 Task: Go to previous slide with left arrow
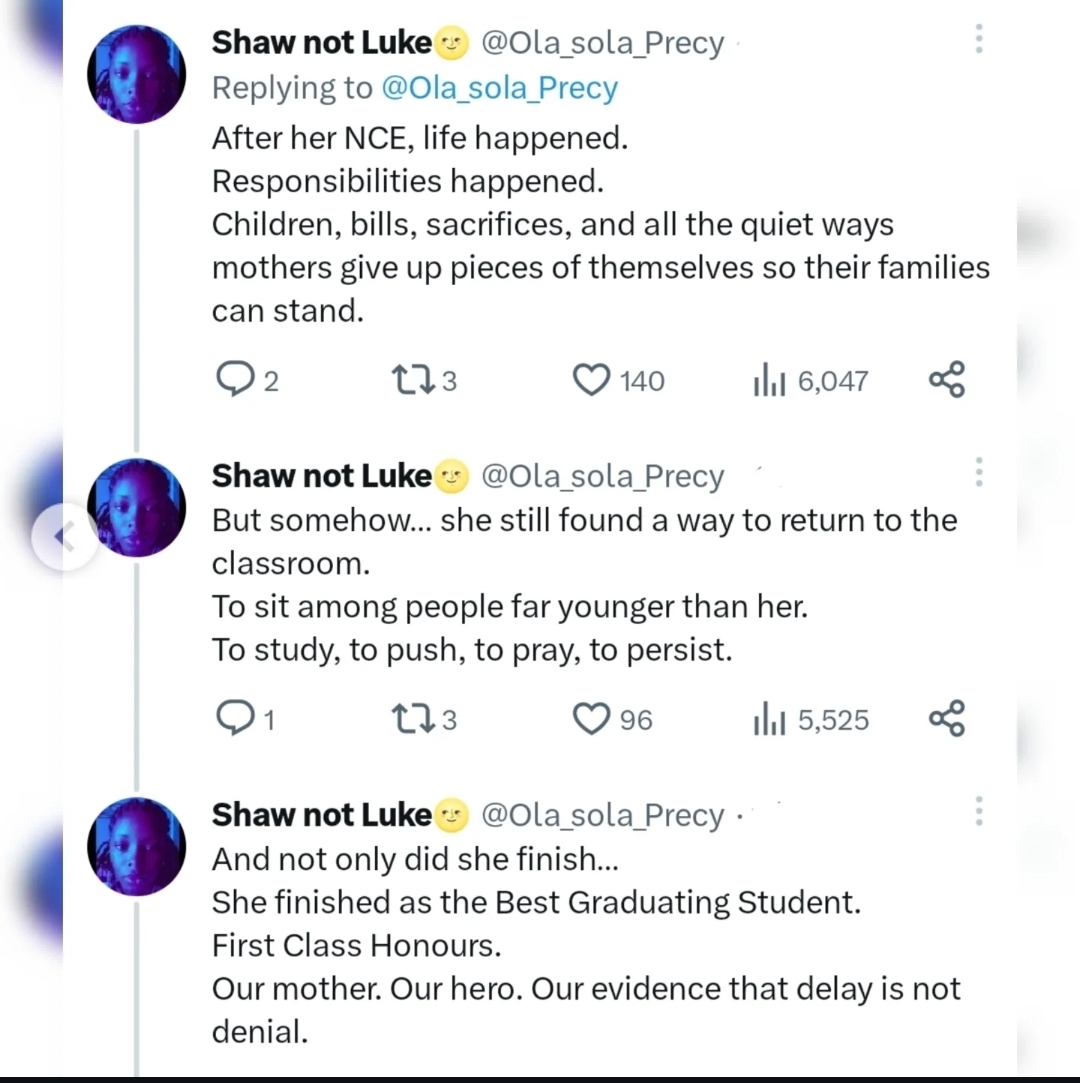65,537
